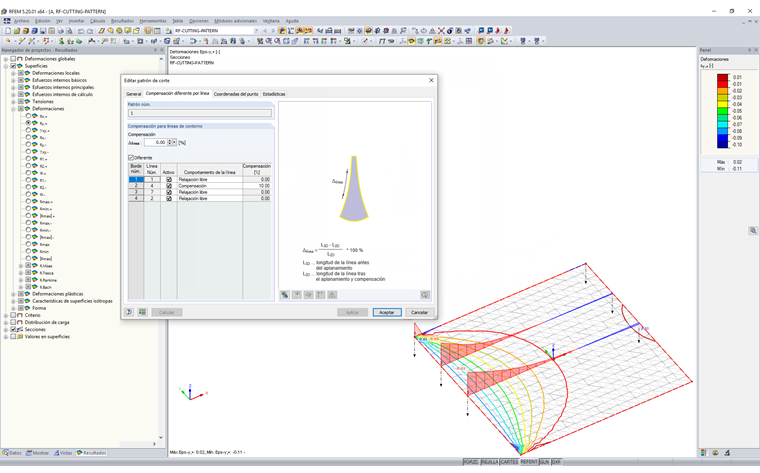Click the first green icon under dialog preview
The height and width of the screenshot is (473, 760).
285,295
